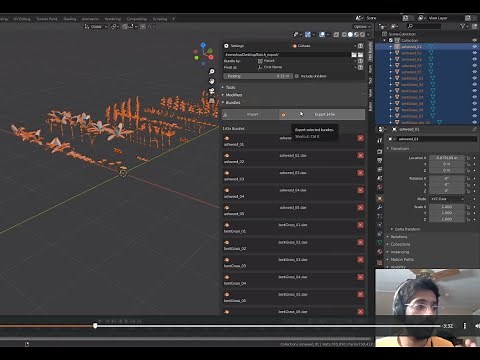This screenshot has width=480, height=360.
Task: Open the Particles properties tab icon
Action: (x=380, y=216)
